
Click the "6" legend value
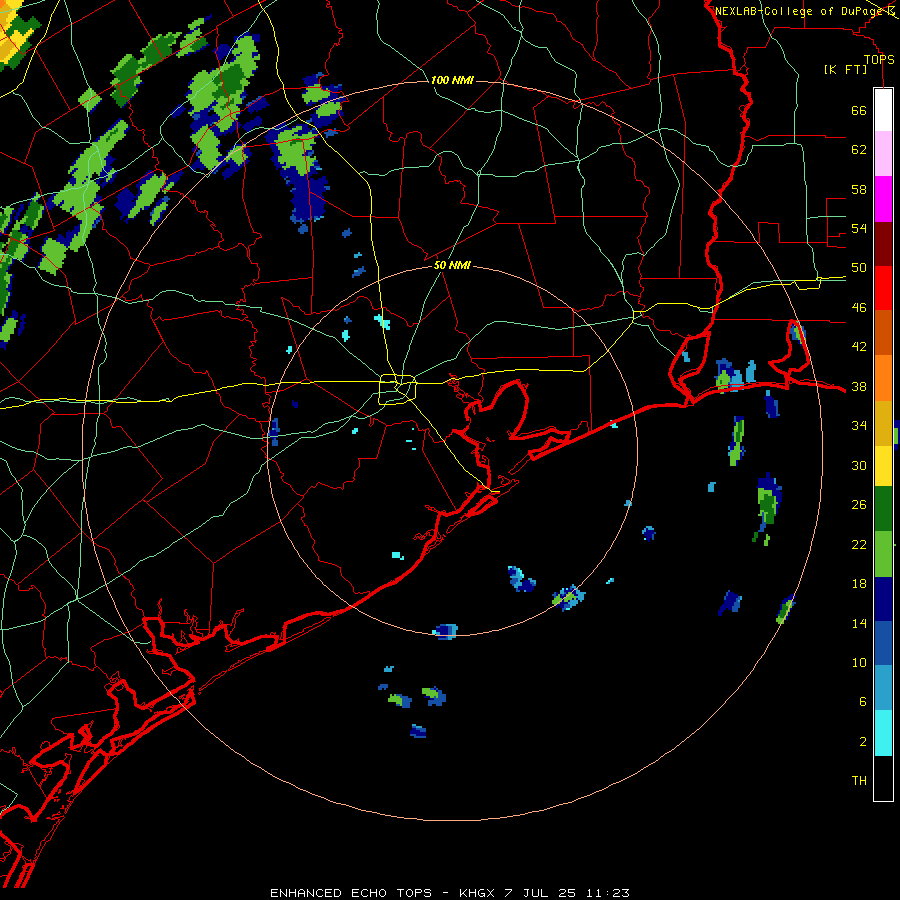point(863,702)
